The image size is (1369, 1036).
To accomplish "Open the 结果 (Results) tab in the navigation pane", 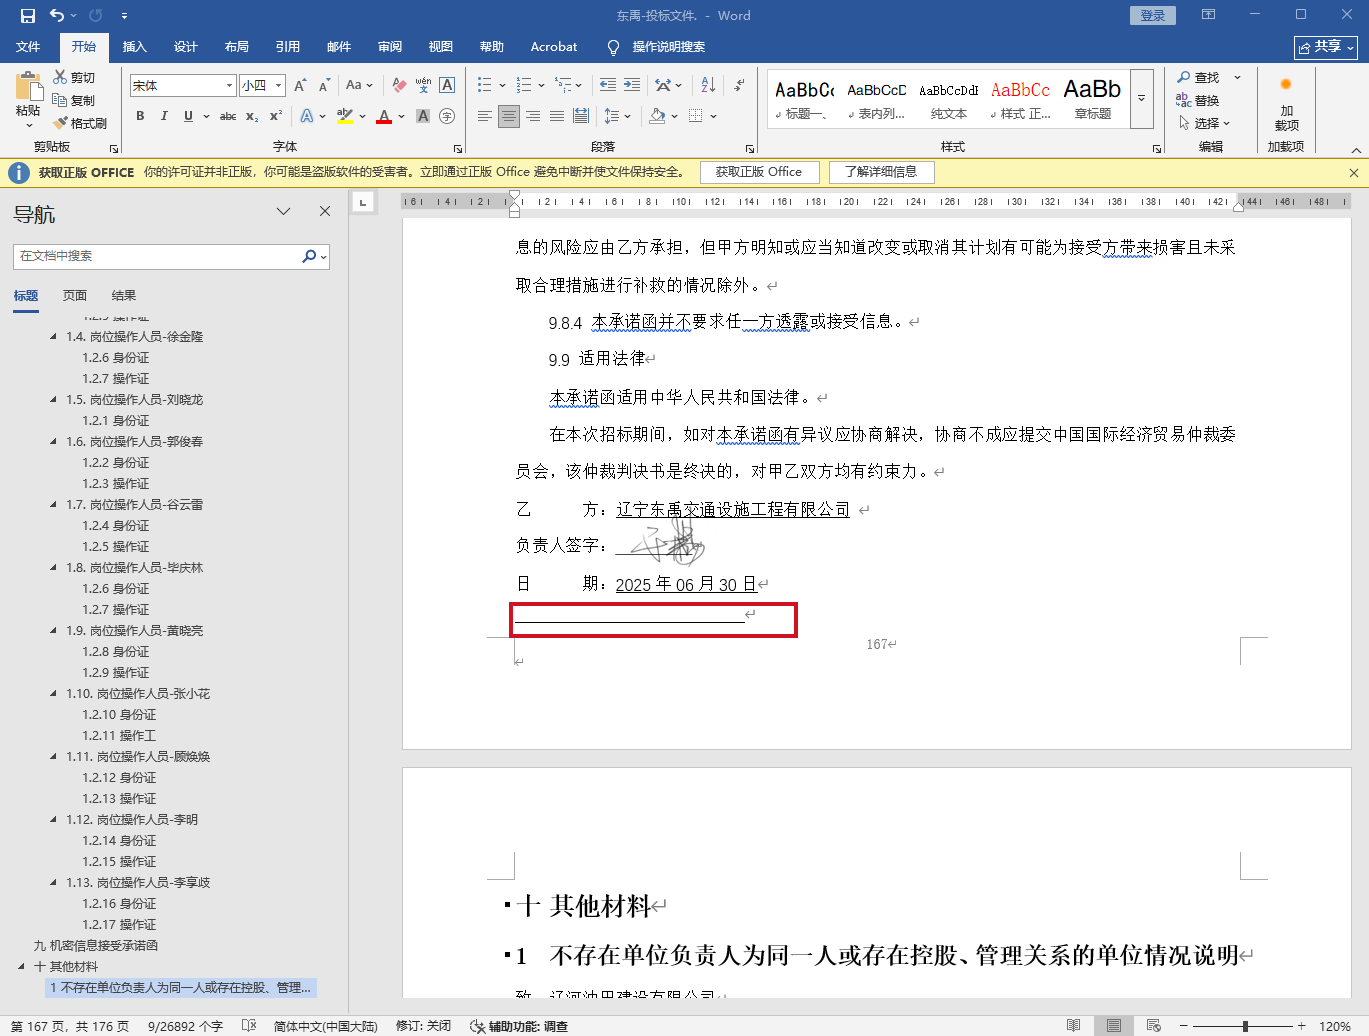I will click(x=124, y=296).
